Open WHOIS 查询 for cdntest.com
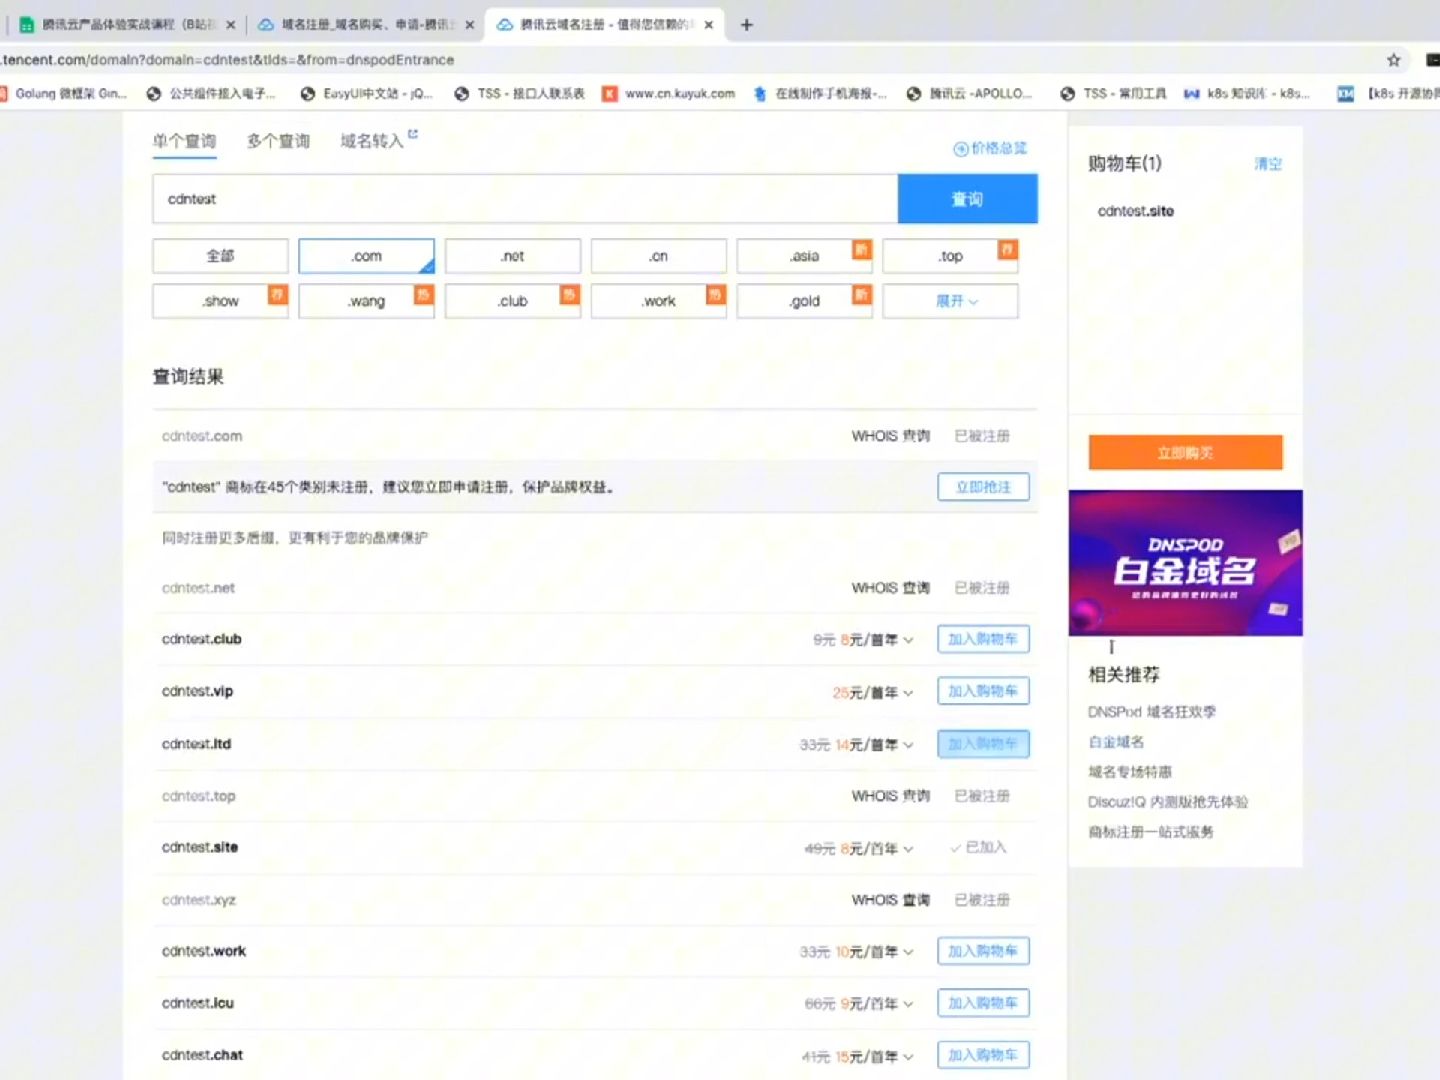 (890, 436)
